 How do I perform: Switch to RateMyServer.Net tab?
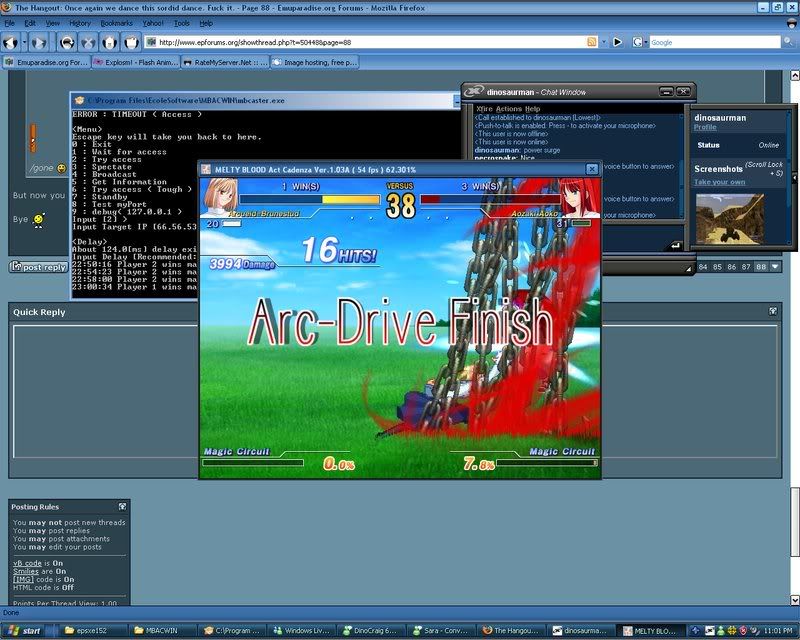225,62
